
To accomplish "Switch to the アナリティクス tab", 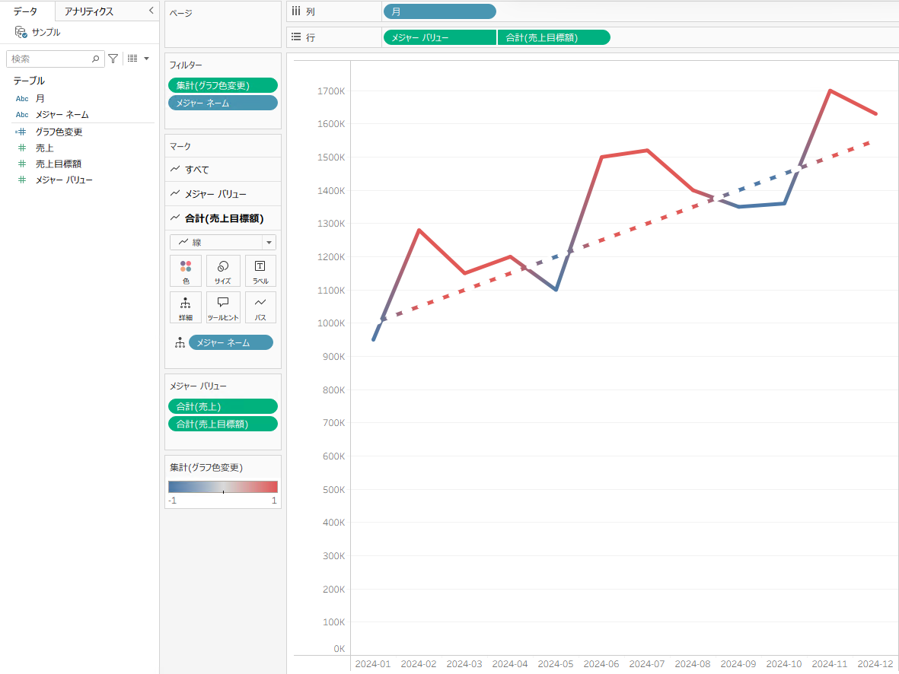I will tap(89, 11).
